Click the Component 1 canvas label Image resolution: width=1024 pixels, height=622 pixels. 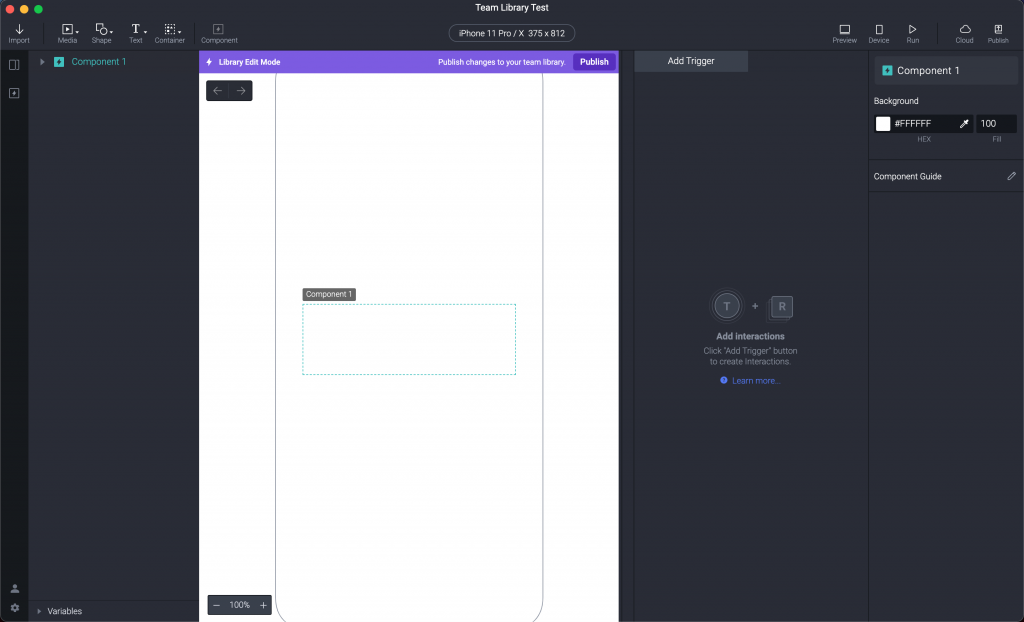[329, 295]
